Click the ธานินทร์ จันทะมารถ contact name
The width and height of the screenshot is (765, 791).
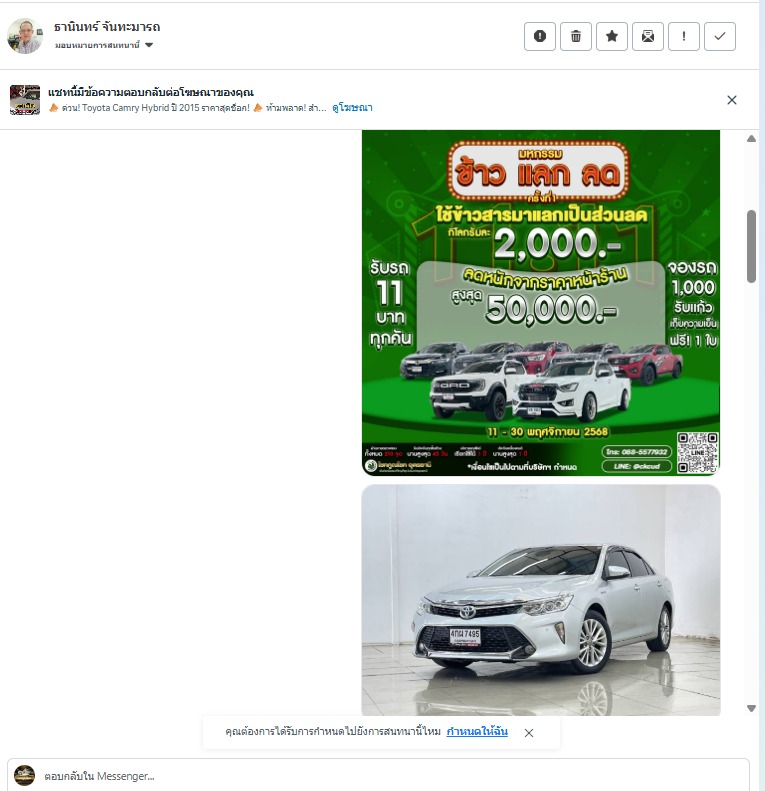click(107, 27)
